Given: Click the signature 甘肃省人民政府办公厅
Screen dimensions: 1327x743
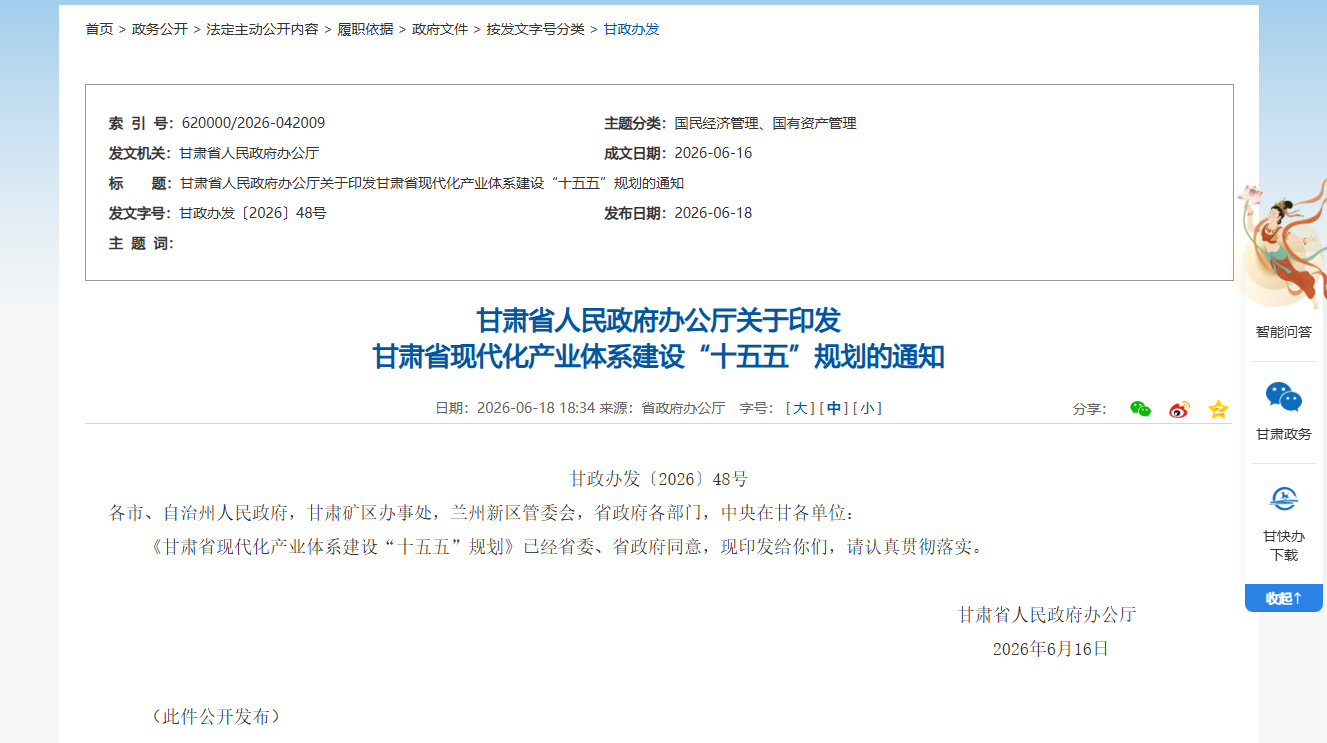Looking at the screenshot, I should (1047, 614).
